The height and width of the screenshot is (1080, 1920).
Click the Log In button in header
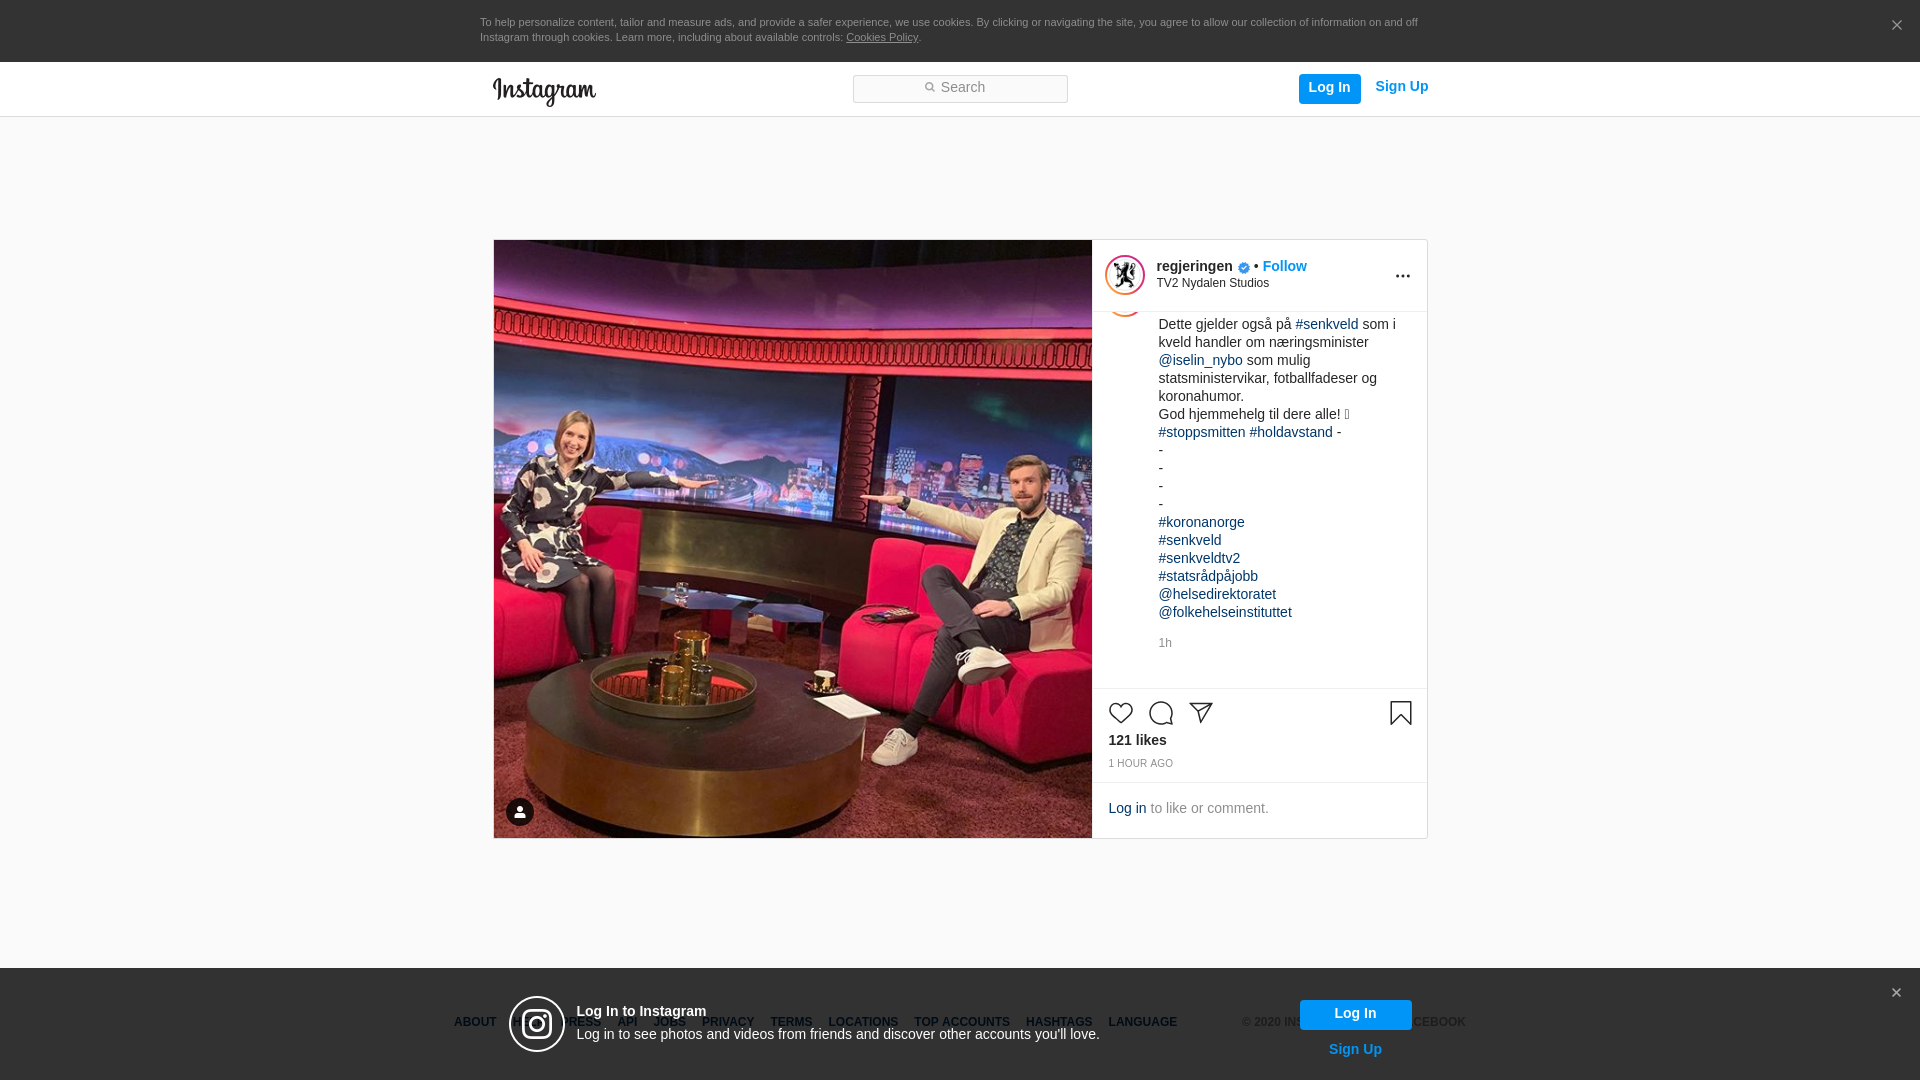click(1329, 88)
